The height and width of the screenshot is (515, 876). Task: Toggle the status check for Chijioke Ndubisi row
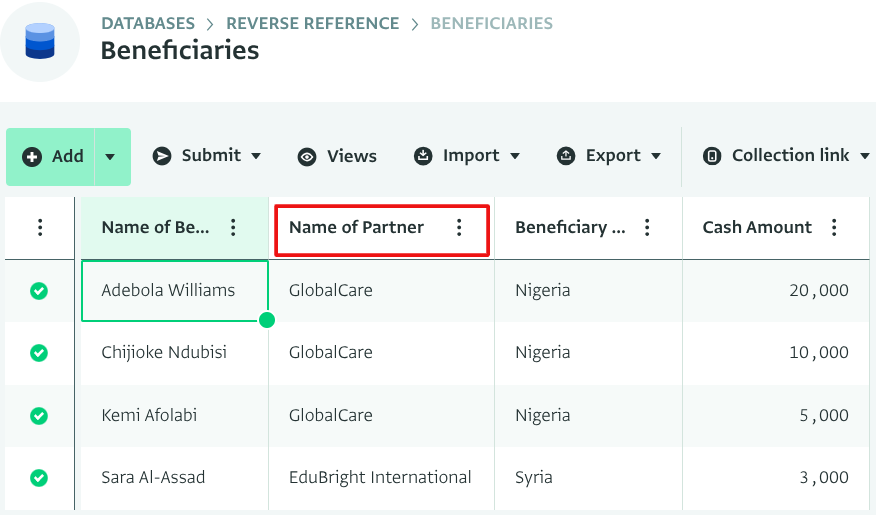click(39, 353)
